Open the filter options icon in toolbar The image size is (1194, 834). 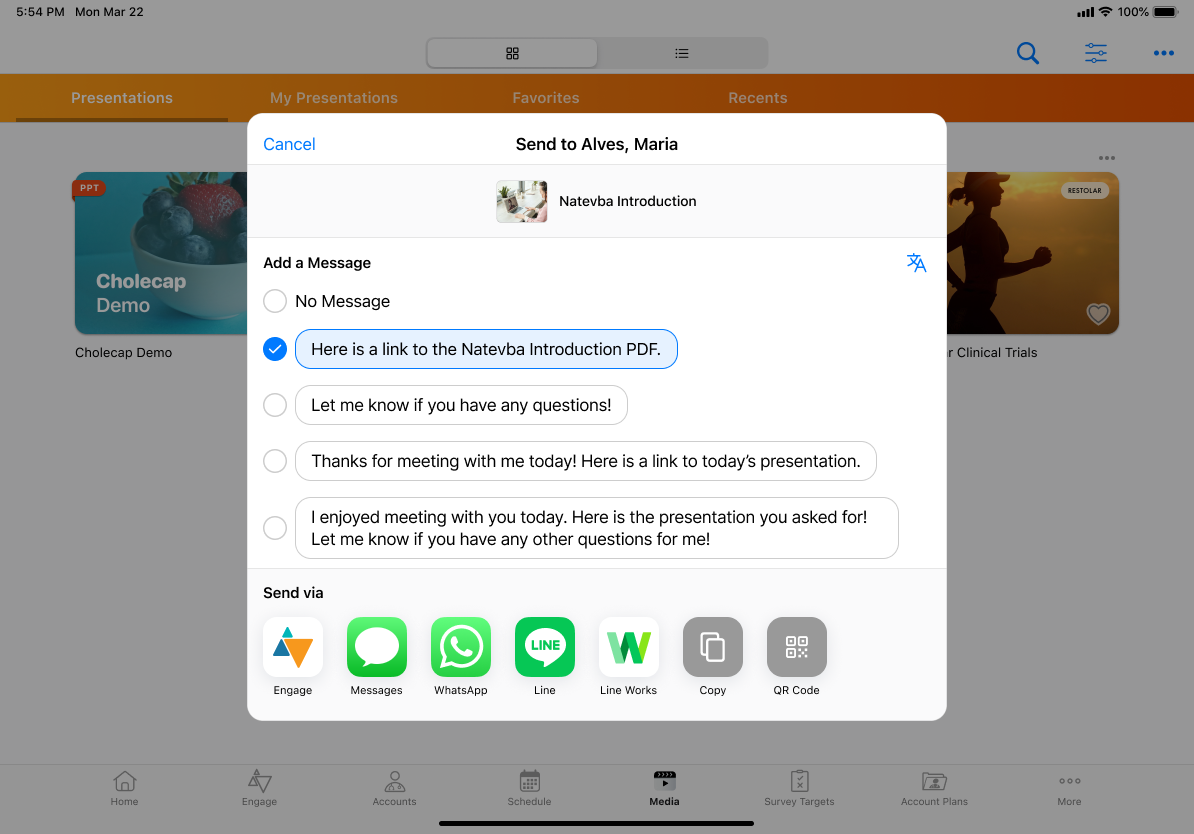pyautogui.click(x=1096, y=53)
